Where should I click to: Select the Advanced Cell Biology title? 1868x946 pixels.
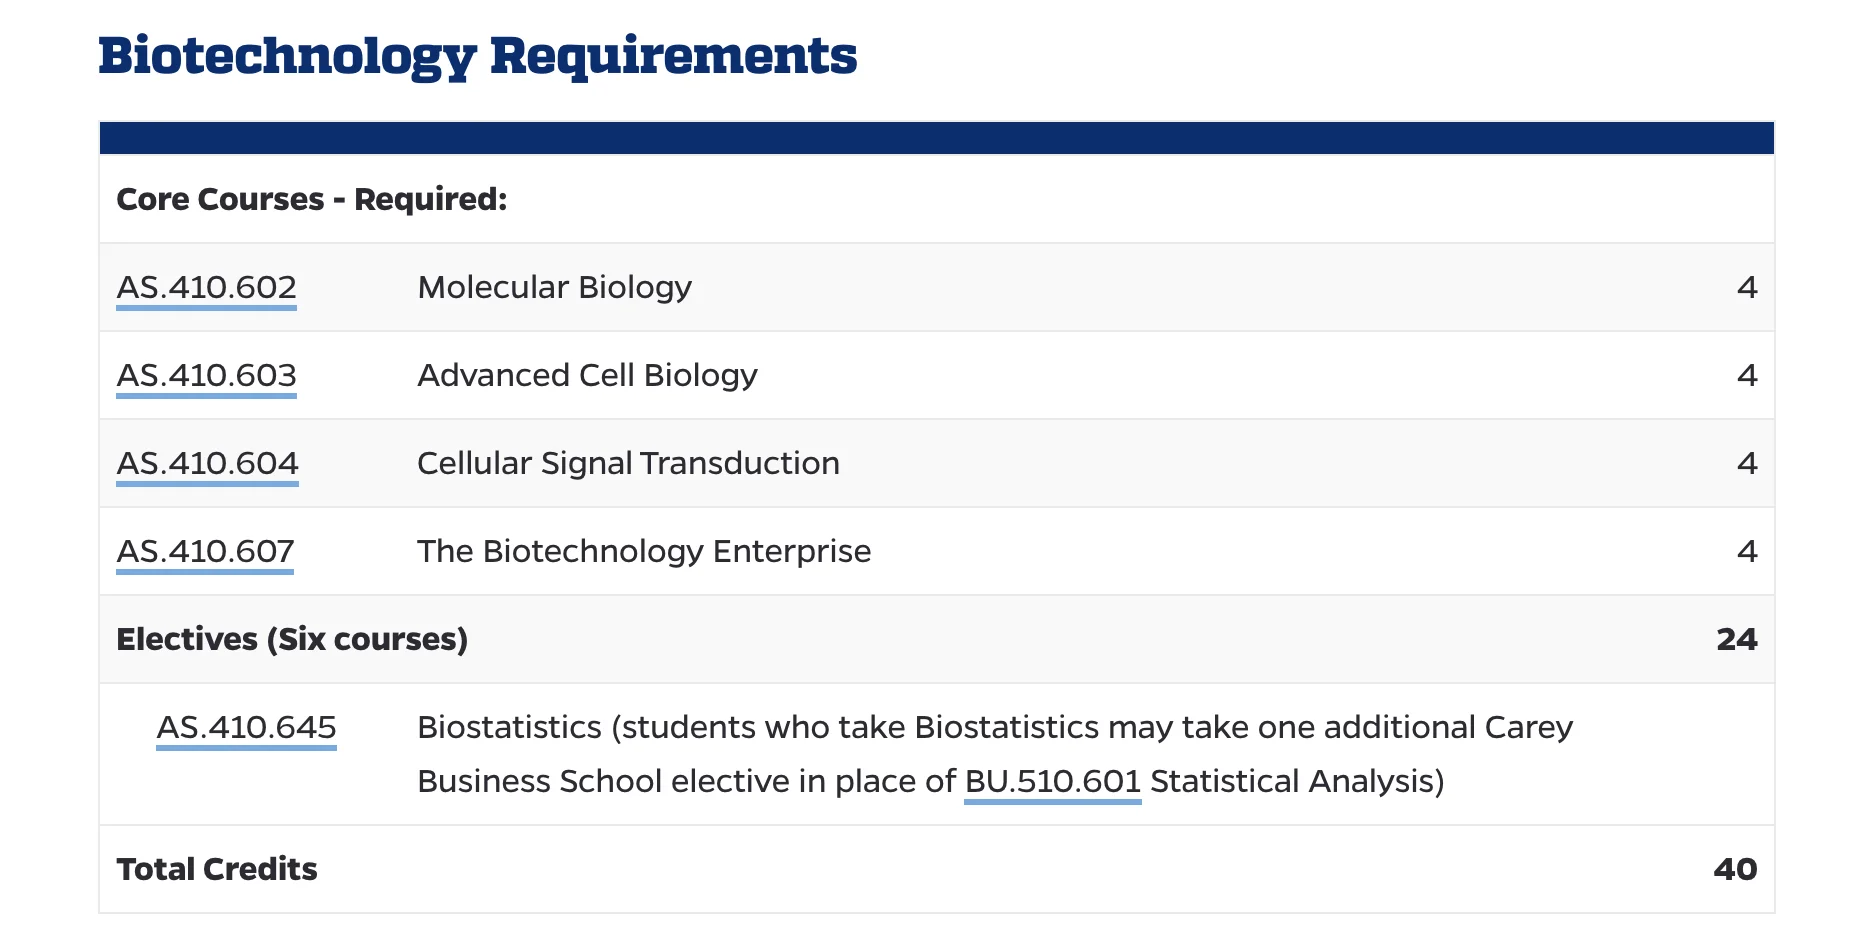click(587, 376)
